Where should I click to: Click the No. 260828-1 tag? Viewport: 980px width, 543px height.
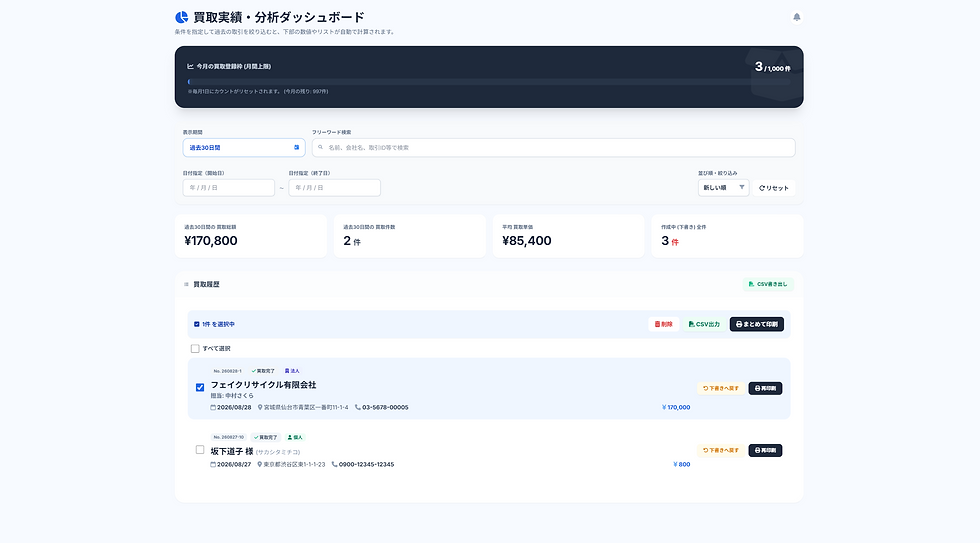pyautogui.click(x=227, y=371)
